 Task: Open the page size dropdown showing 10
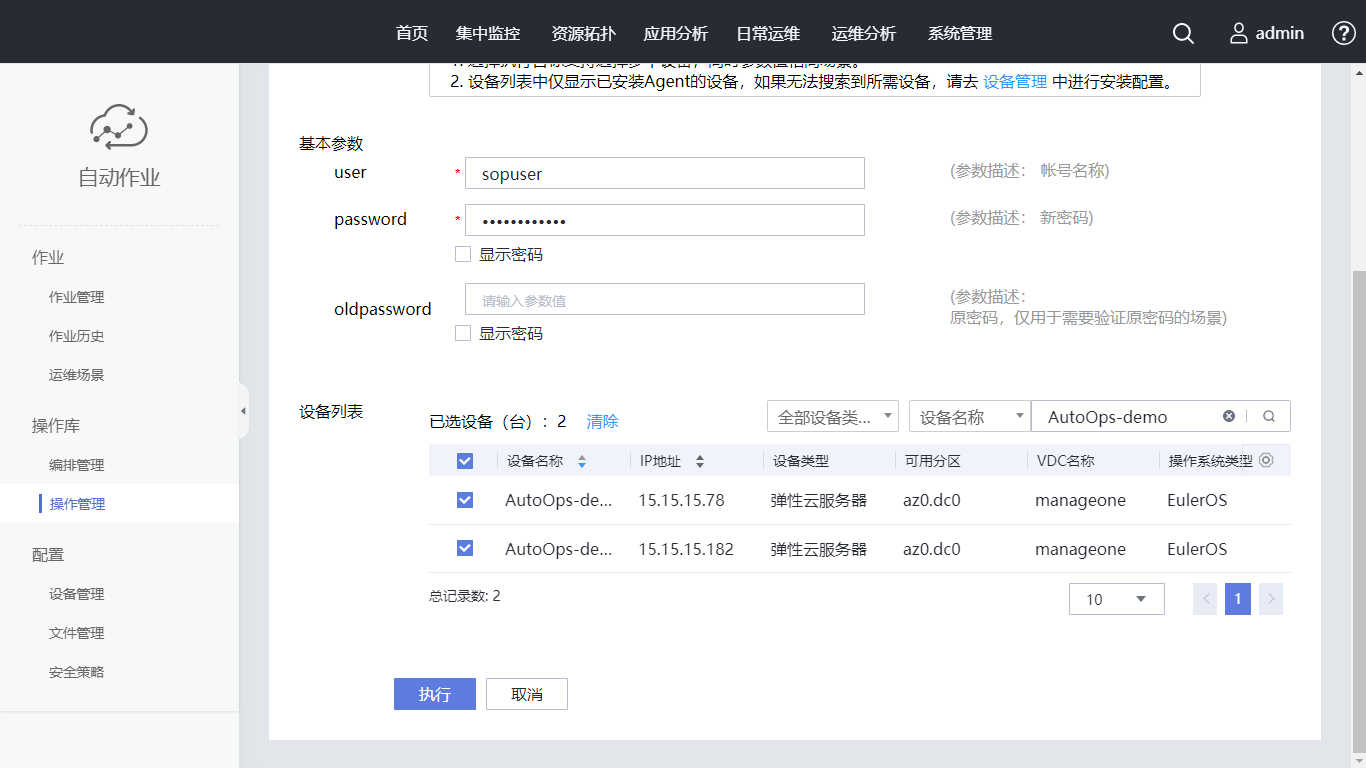coord(1116,599)
